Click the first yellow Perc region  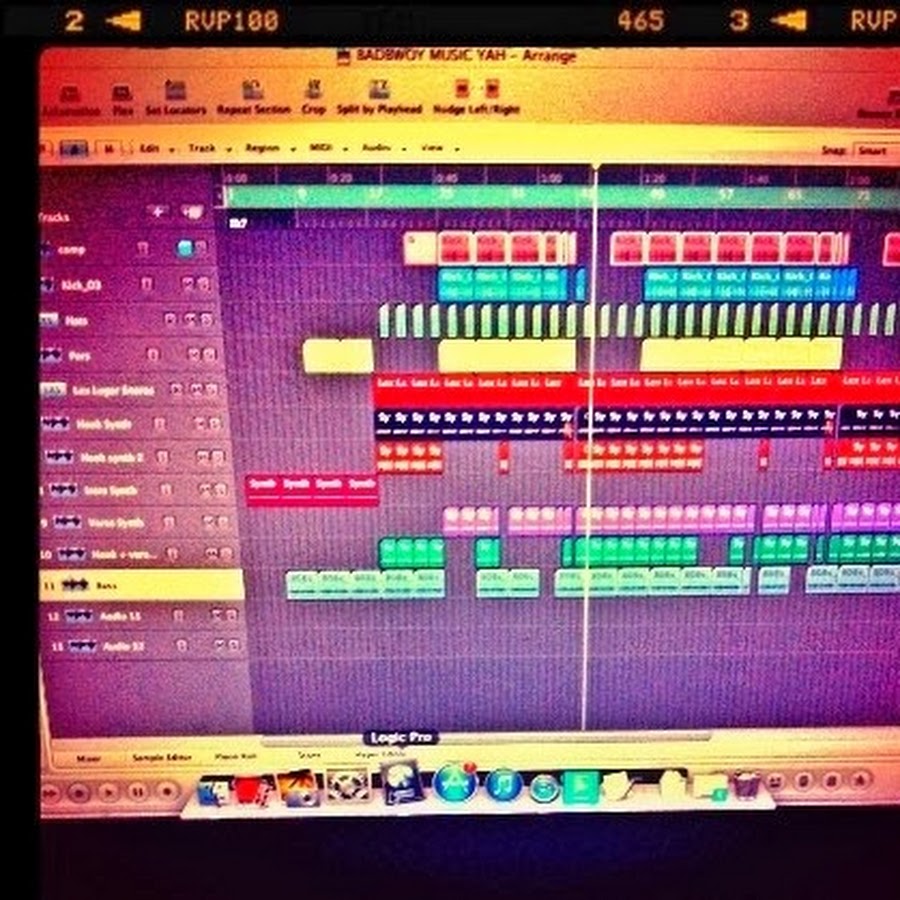pos(338,356)
